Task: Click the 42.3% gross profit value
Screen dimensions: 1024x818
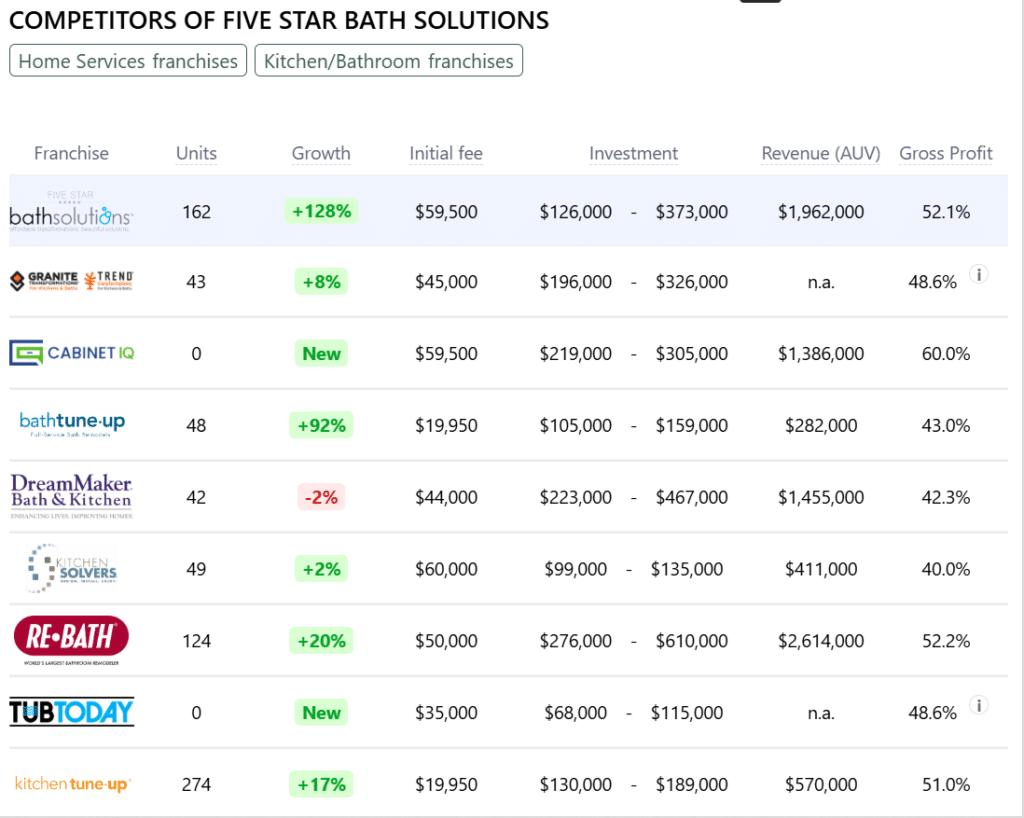Action: [946, 497]
